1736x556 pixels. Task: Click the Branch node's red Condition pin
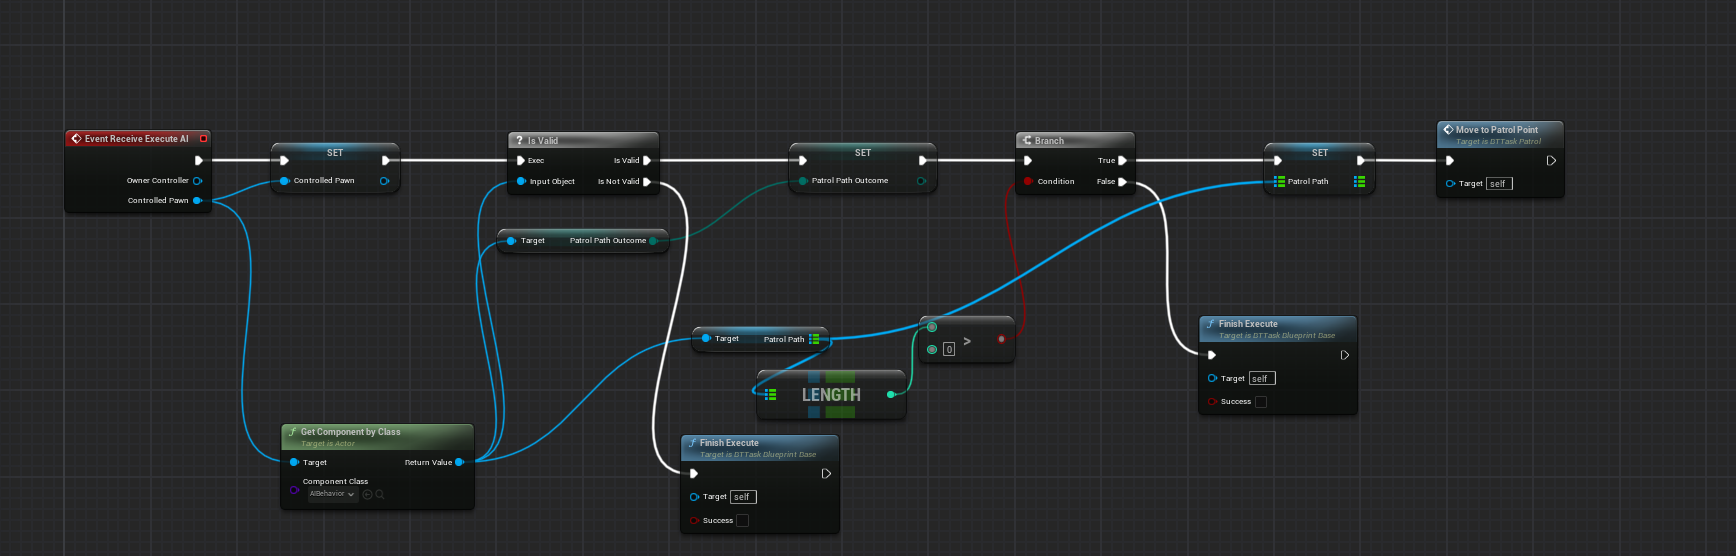click(x=1028, y=182)
